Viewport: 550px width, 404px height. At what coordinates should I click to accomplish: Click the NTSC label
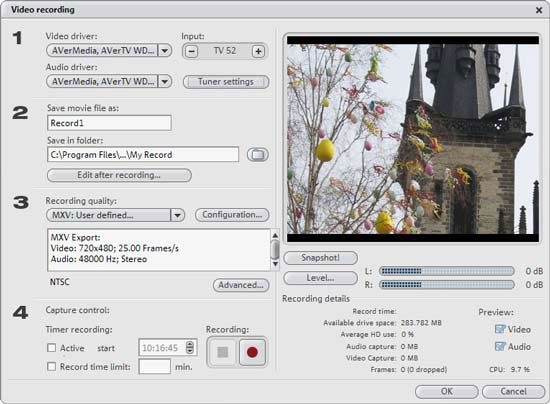point(60,282)
